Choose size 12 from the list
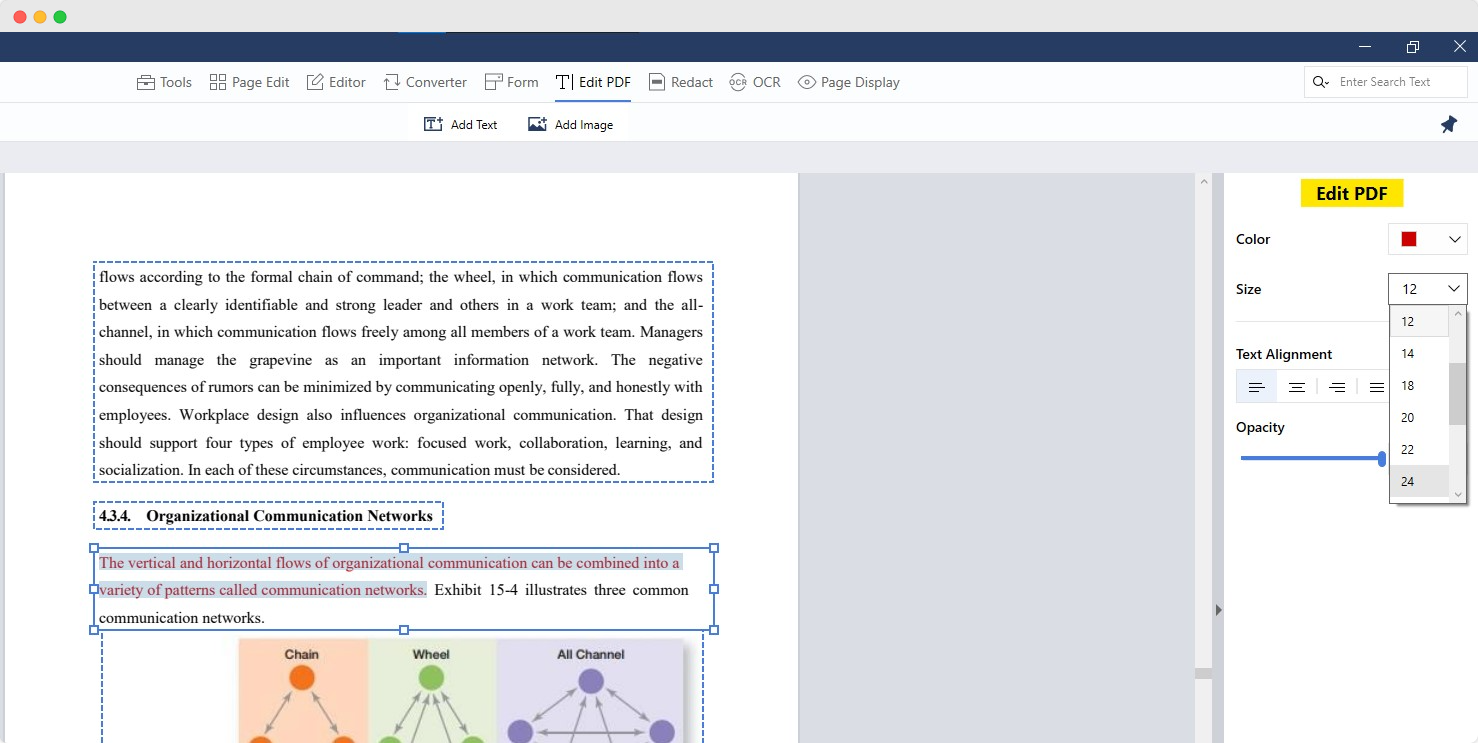Screen dimensions: 1478x743 (x=1419, y=322)
